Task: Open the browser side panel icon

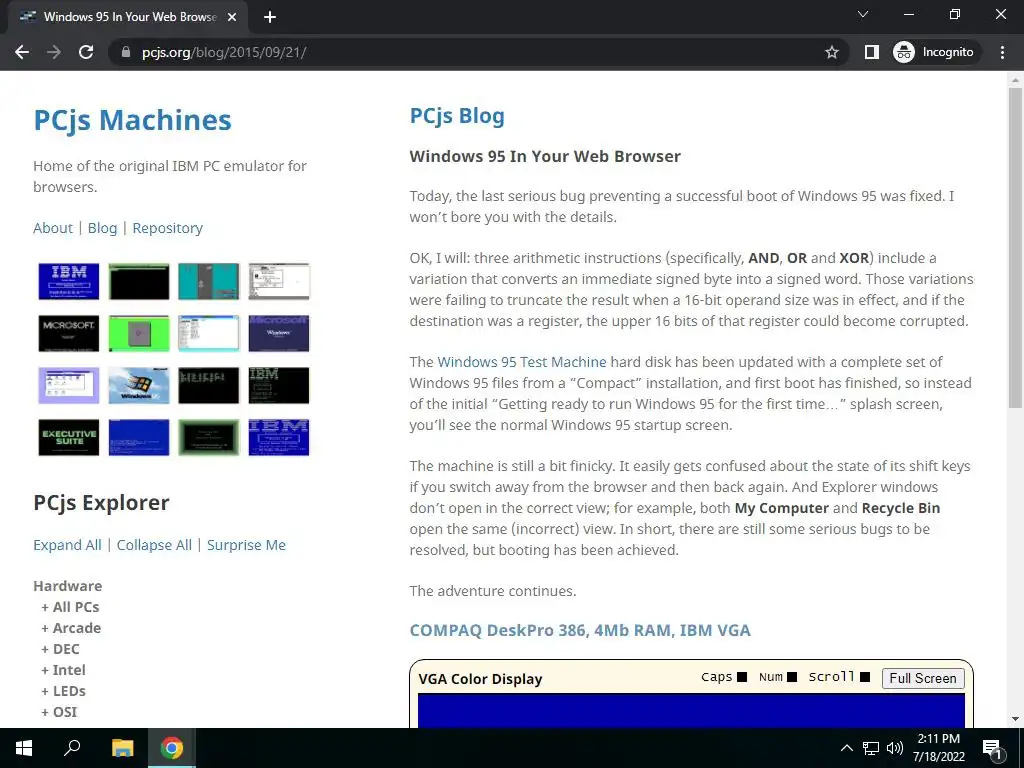Action: (872, 52)
